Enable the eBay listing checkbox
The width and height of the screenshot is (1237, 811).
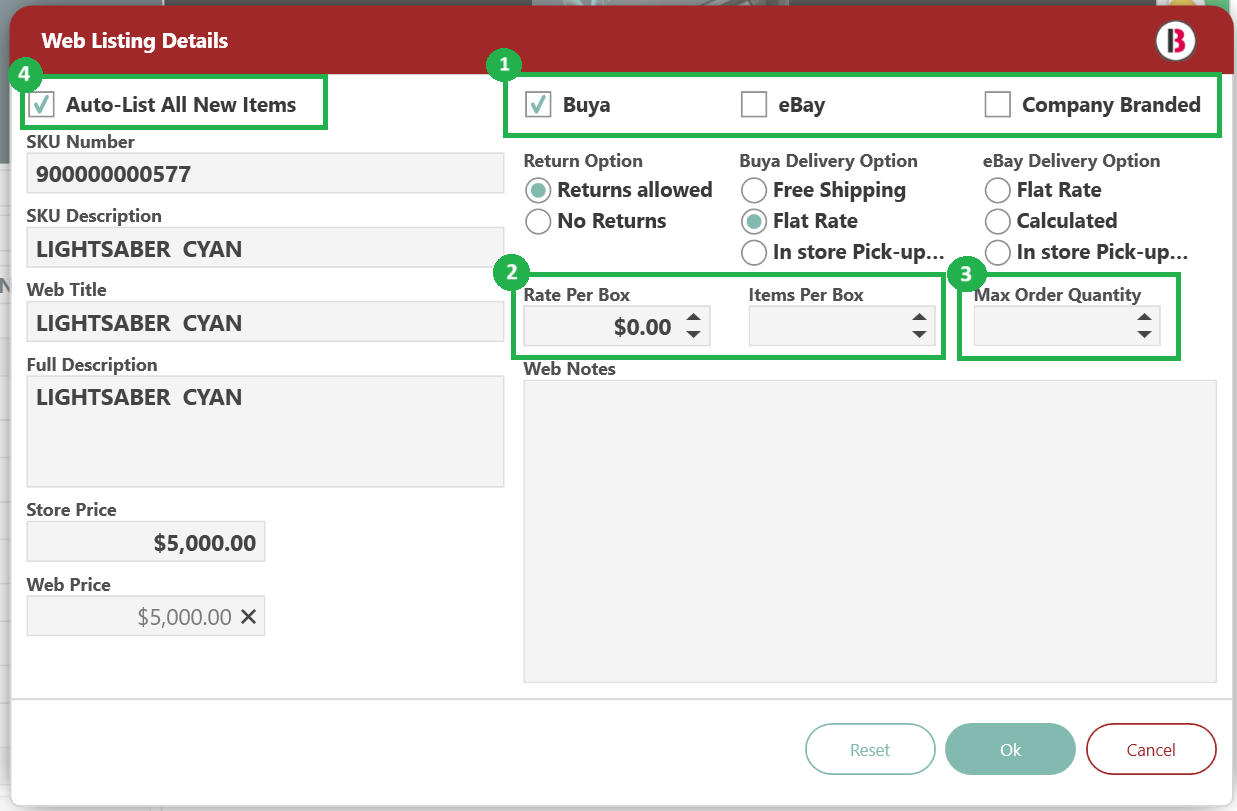pos(754,104)
